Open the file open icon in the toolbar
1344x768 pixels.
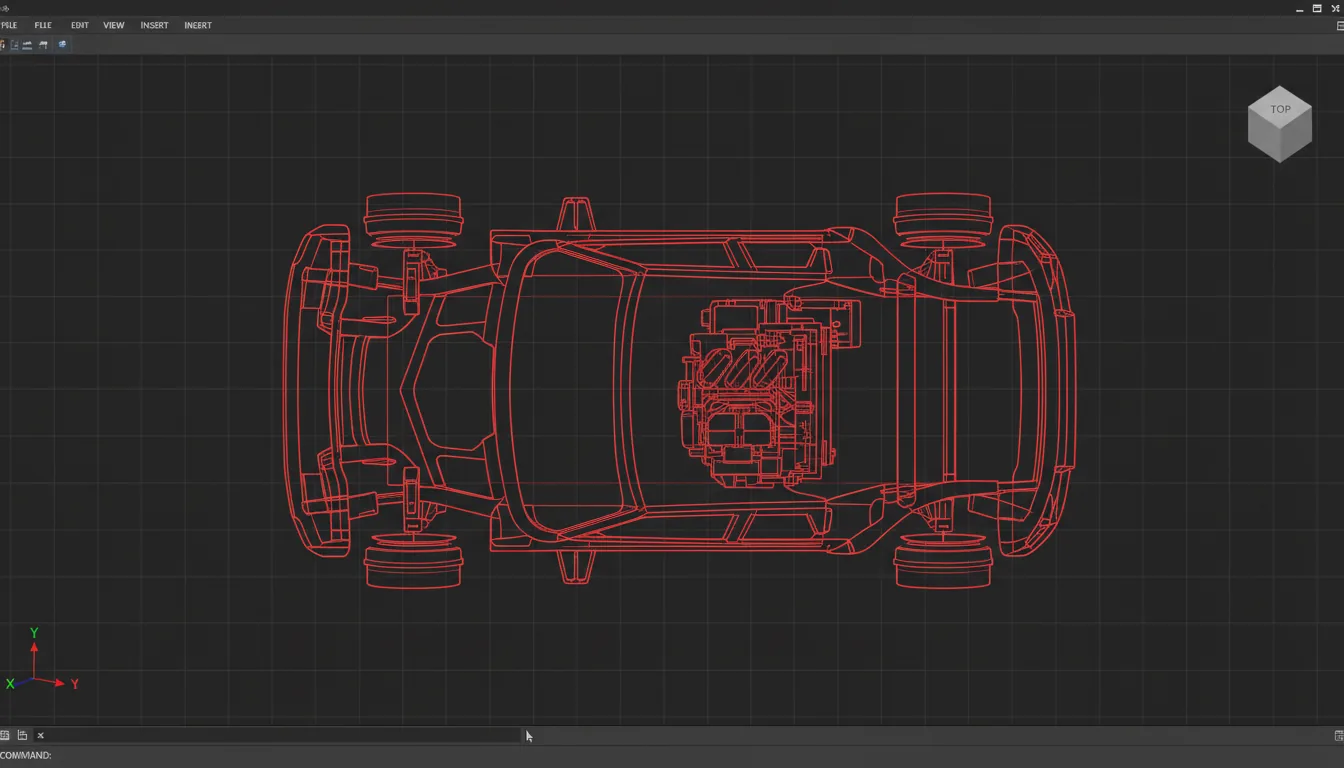16,44
